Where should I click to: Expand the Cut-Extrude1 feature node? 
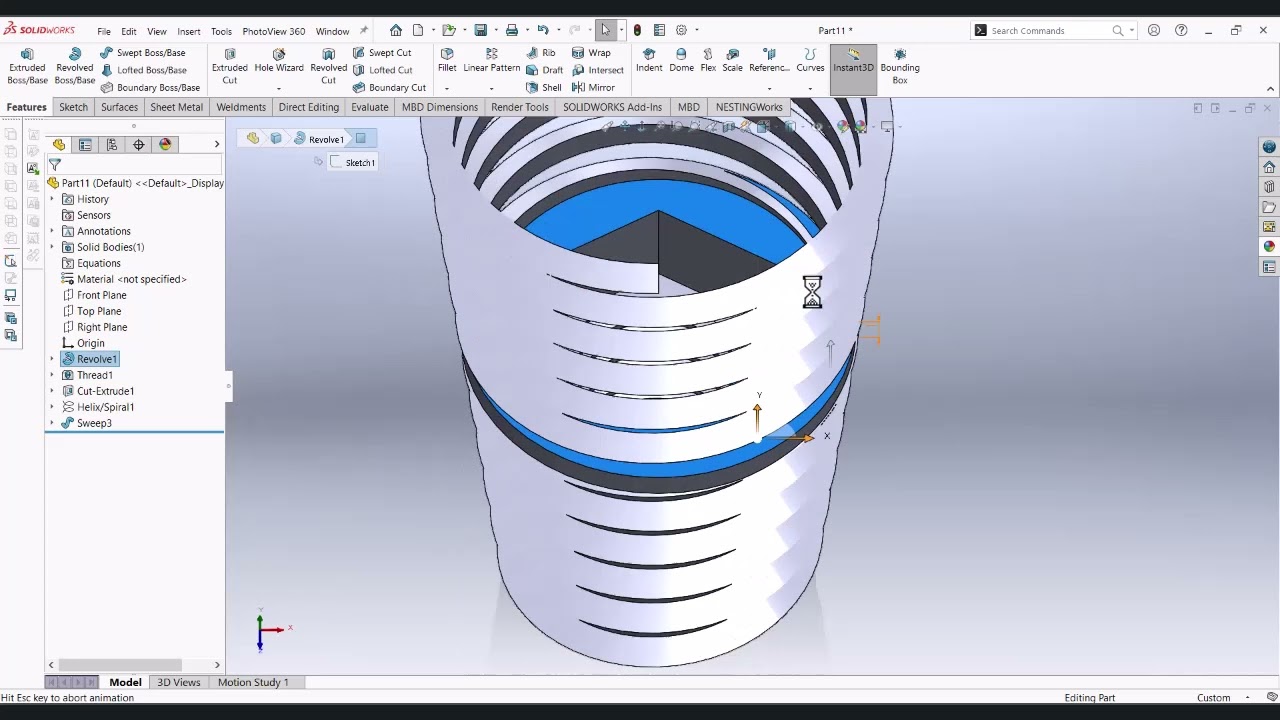point(52,391)
